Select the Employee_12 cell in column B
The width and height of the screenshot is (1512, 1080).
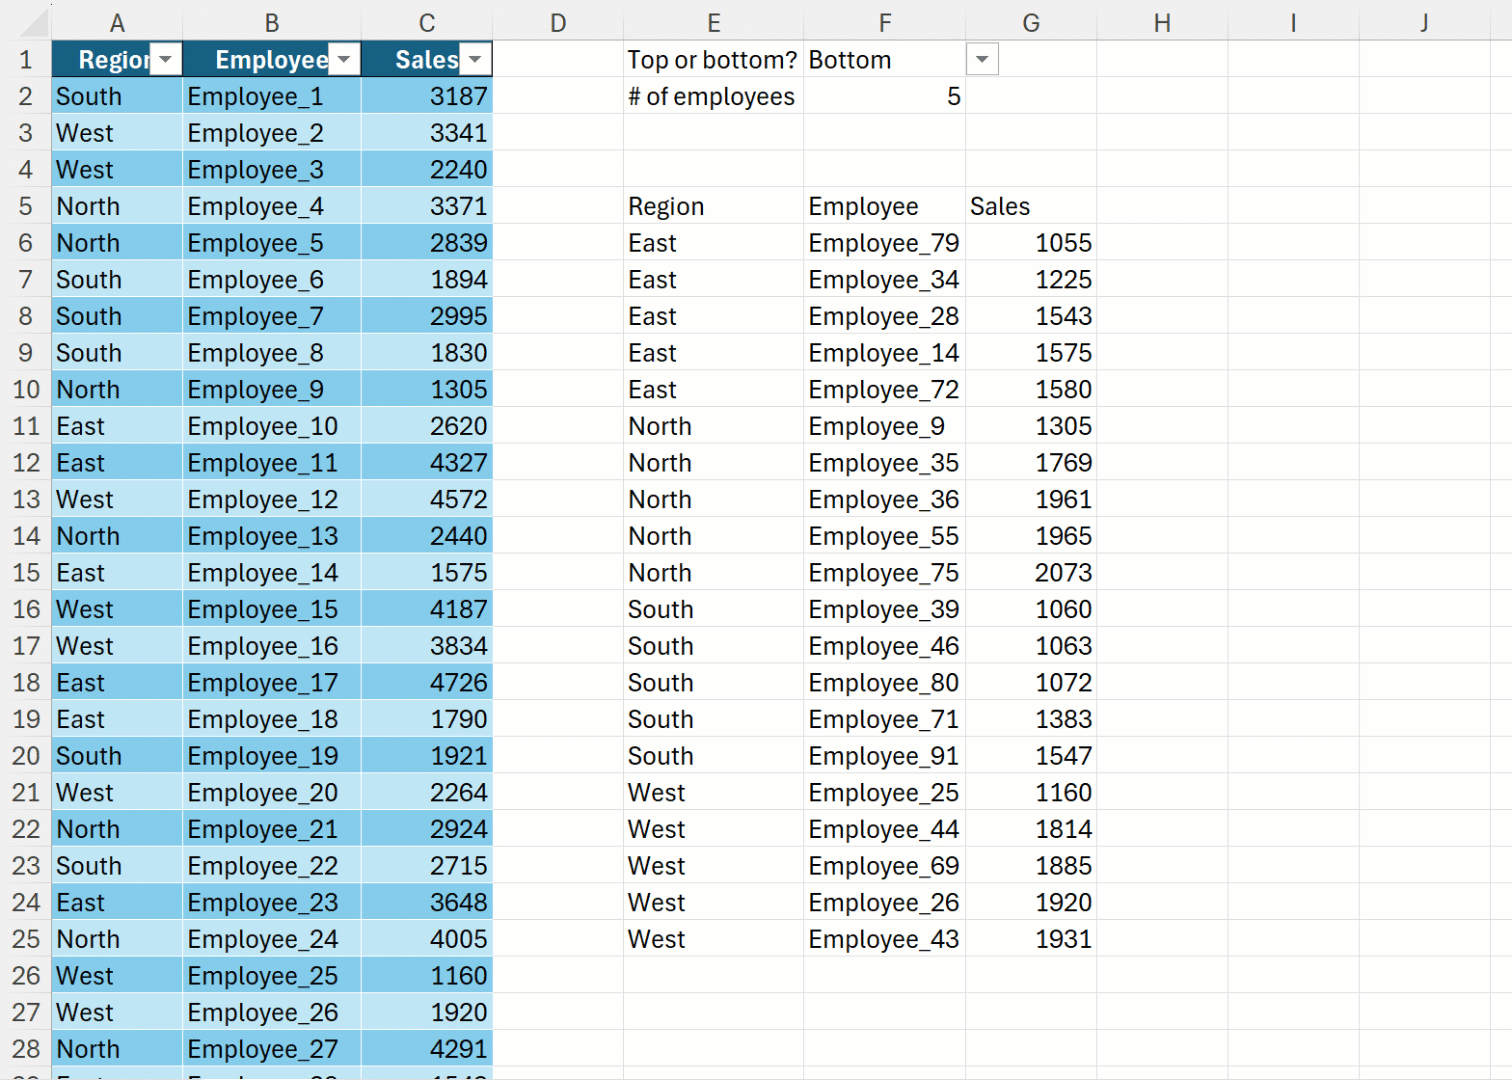click(270, 500)
